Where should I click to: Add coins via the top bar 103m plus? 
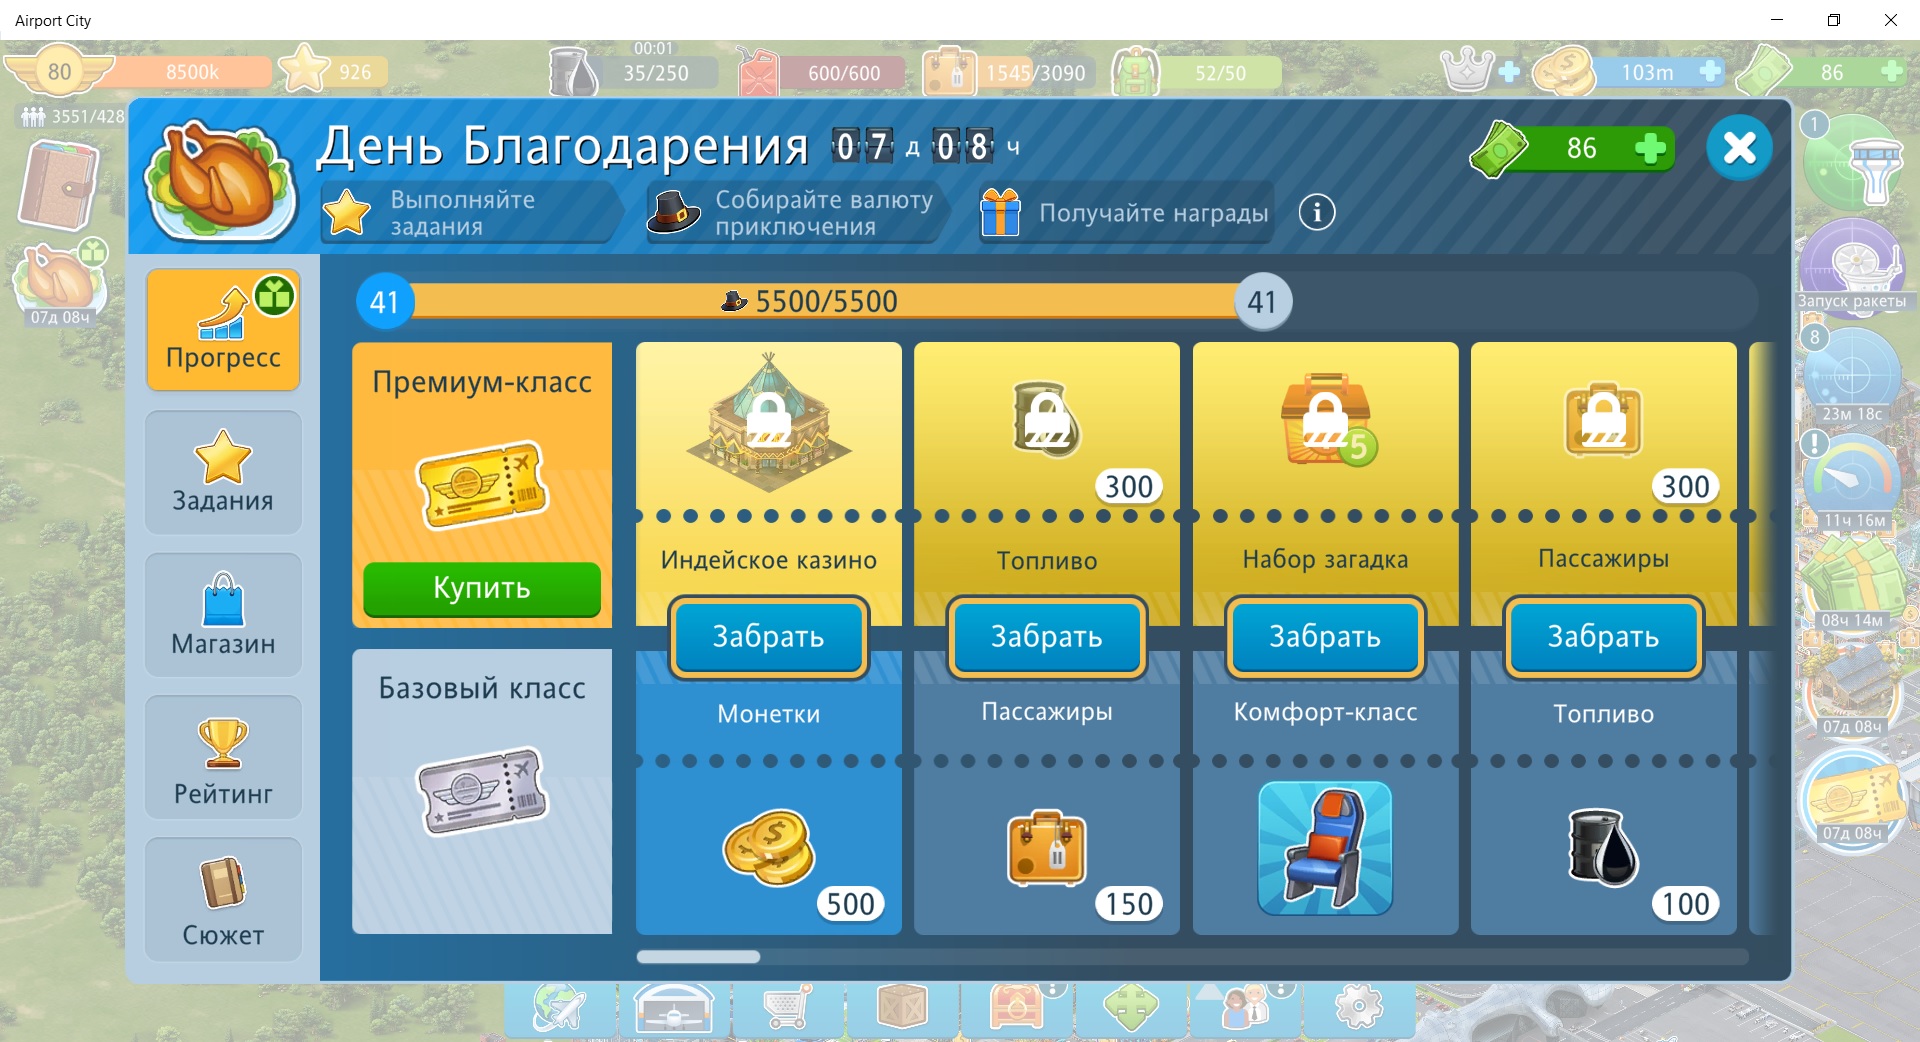click(1710, 72)
